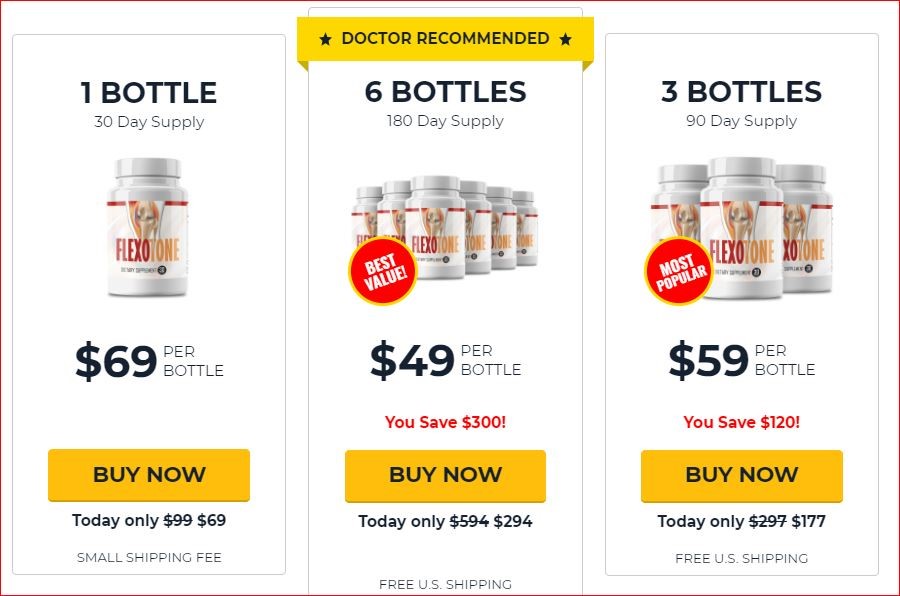Buy the 1 bottle package now
Screen dimensions: 900x596
[x=149, y=475]
